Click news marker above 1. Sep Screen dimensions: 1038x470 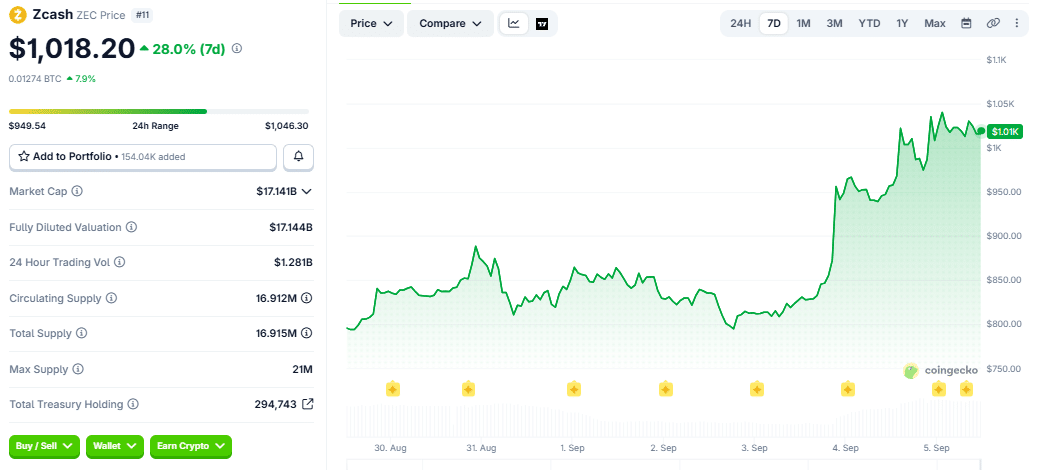tap(574, 389)
